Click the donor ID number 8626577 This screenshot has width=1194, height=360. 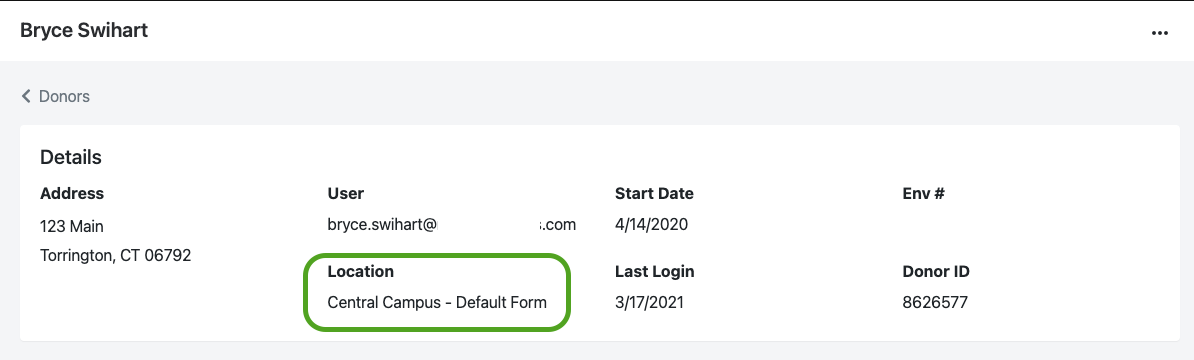point(935,302)
